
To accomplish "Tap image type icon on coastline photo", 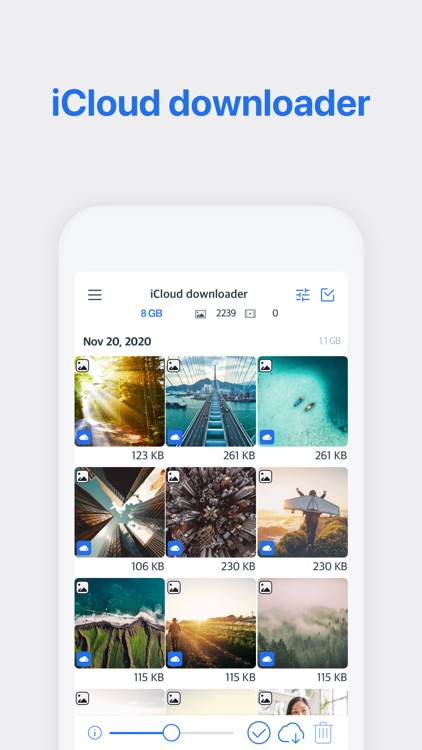I will pyautogui.click(x=82, y=587).
